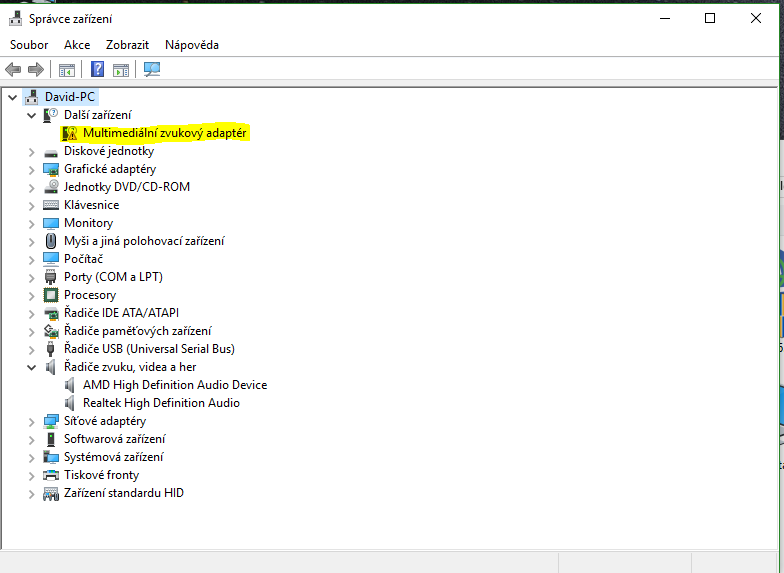Click the David-PC computer icon
Screen dimensions: 784x573
click(x=32, y=97)
